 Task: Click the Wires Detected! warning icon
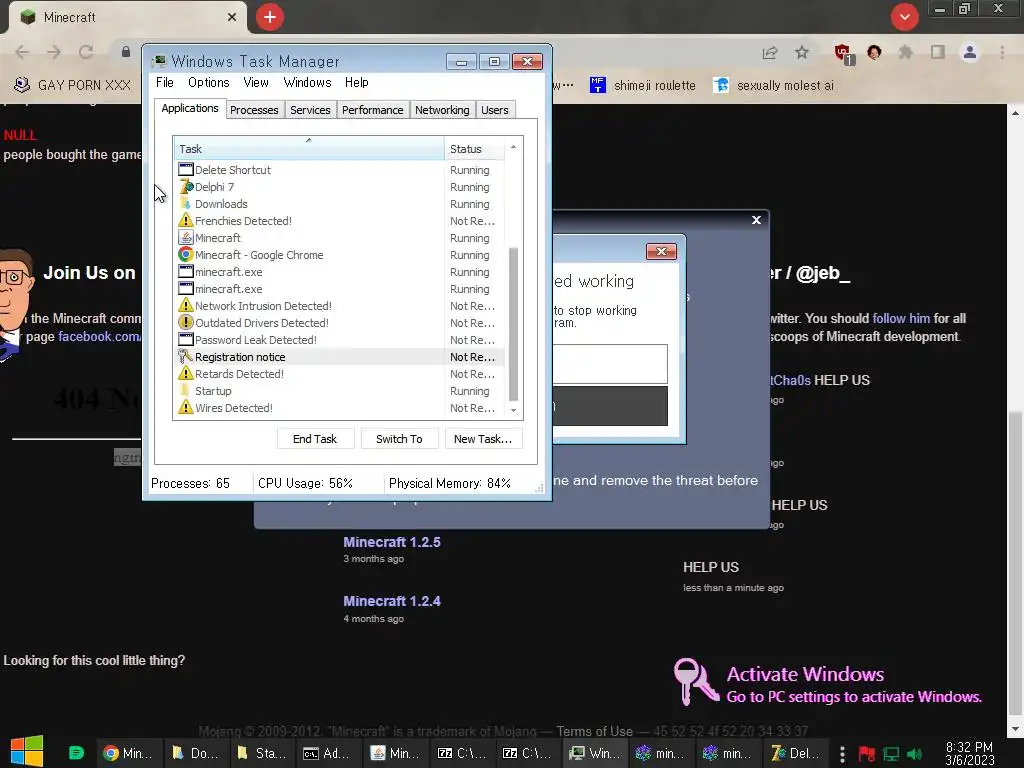(x=186, y=408)
